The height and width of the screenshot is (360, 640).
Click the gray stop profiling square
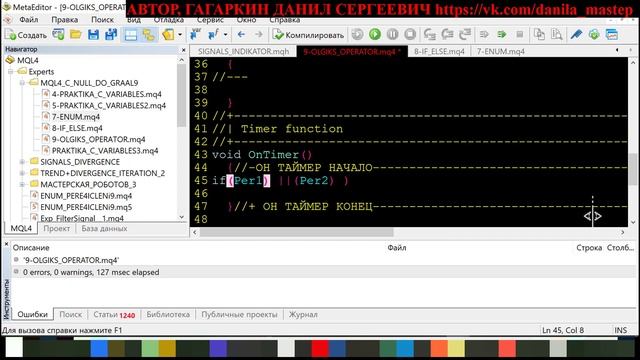pos(520,35)
